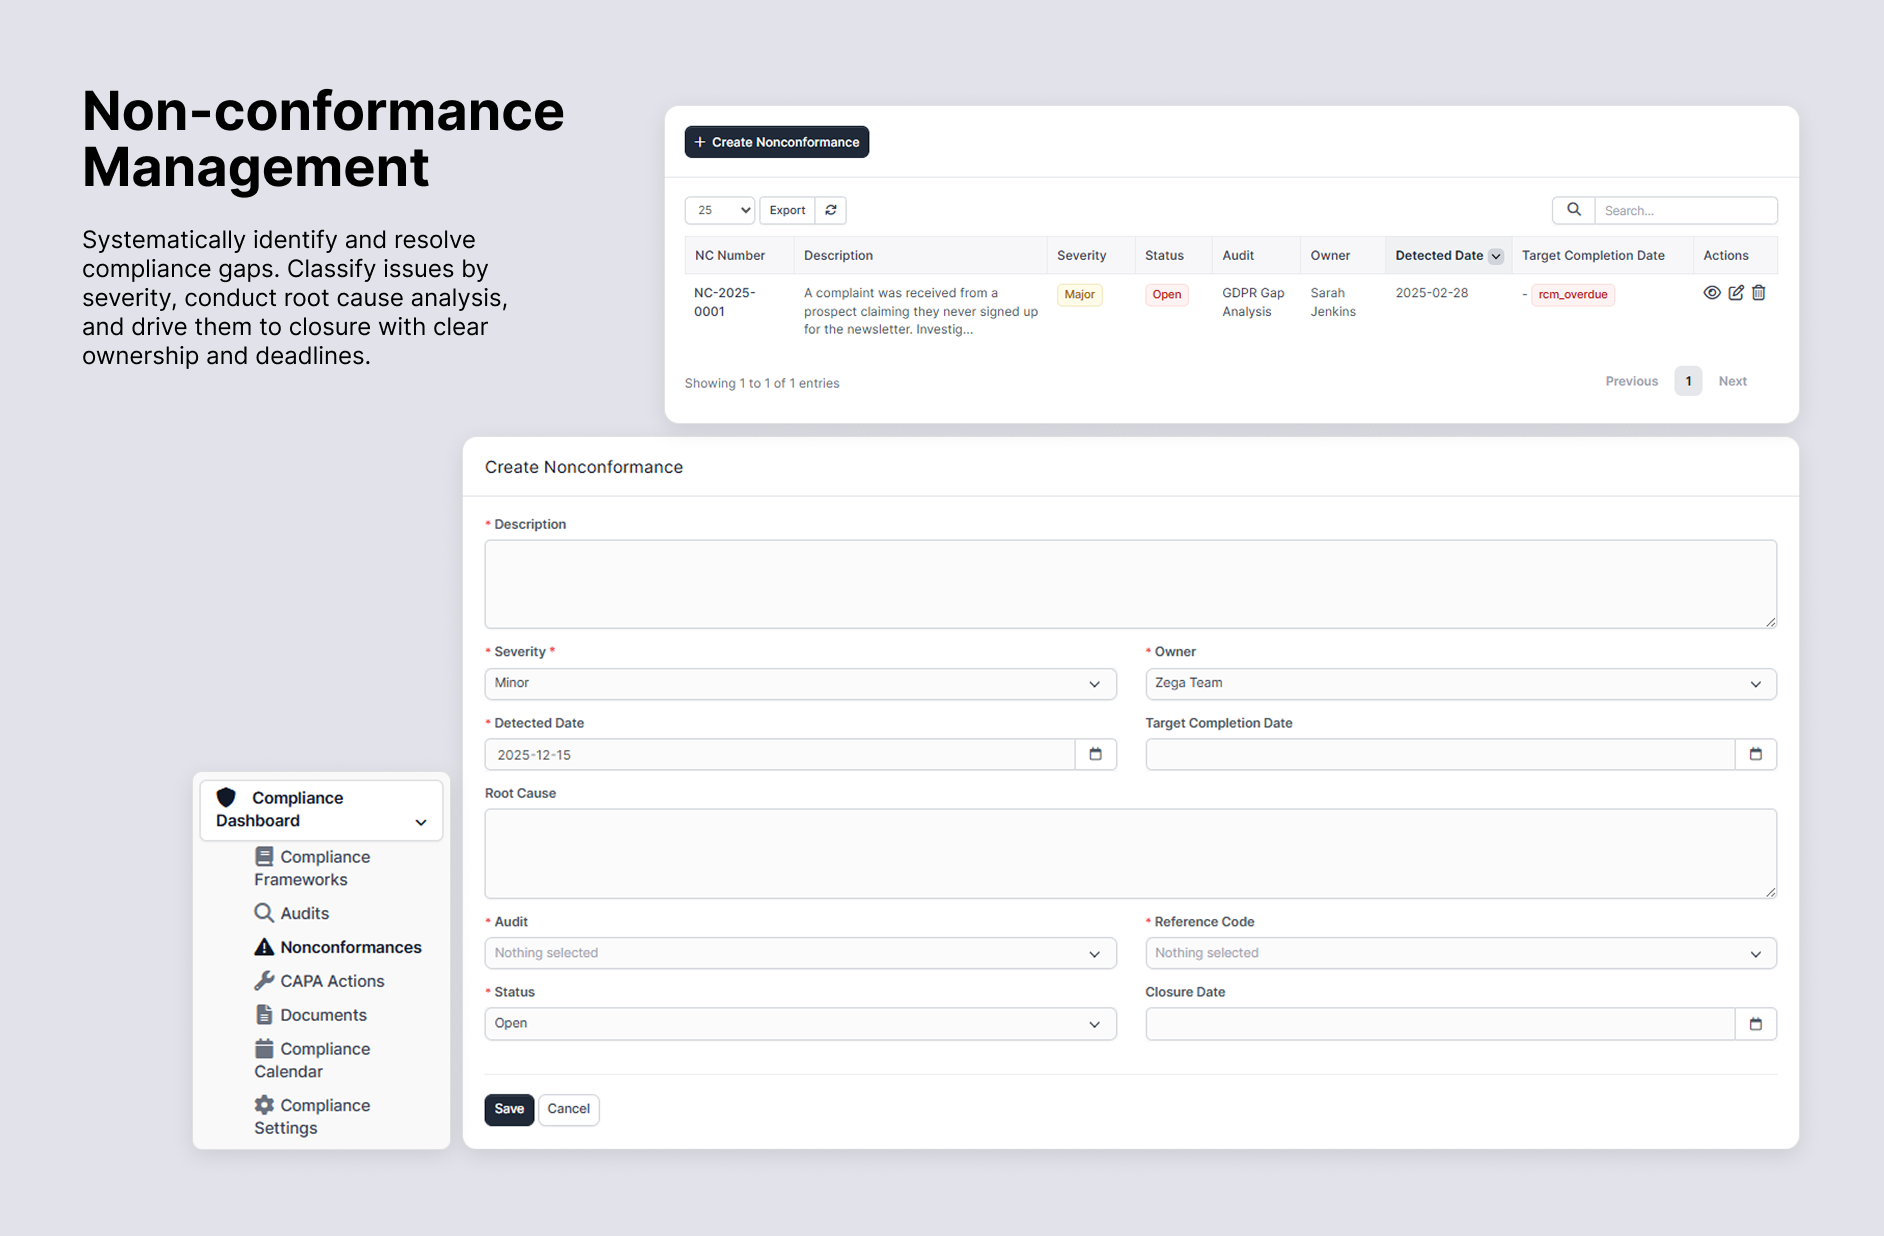
Task: Click the refresh icon next to Export
Action: coord(831,210)
